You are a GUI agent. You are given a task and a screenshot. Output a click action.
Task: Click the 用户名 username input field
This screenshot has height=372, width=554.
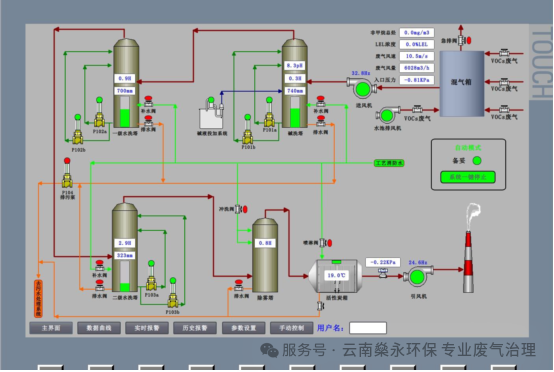click(x=368, y=328)
